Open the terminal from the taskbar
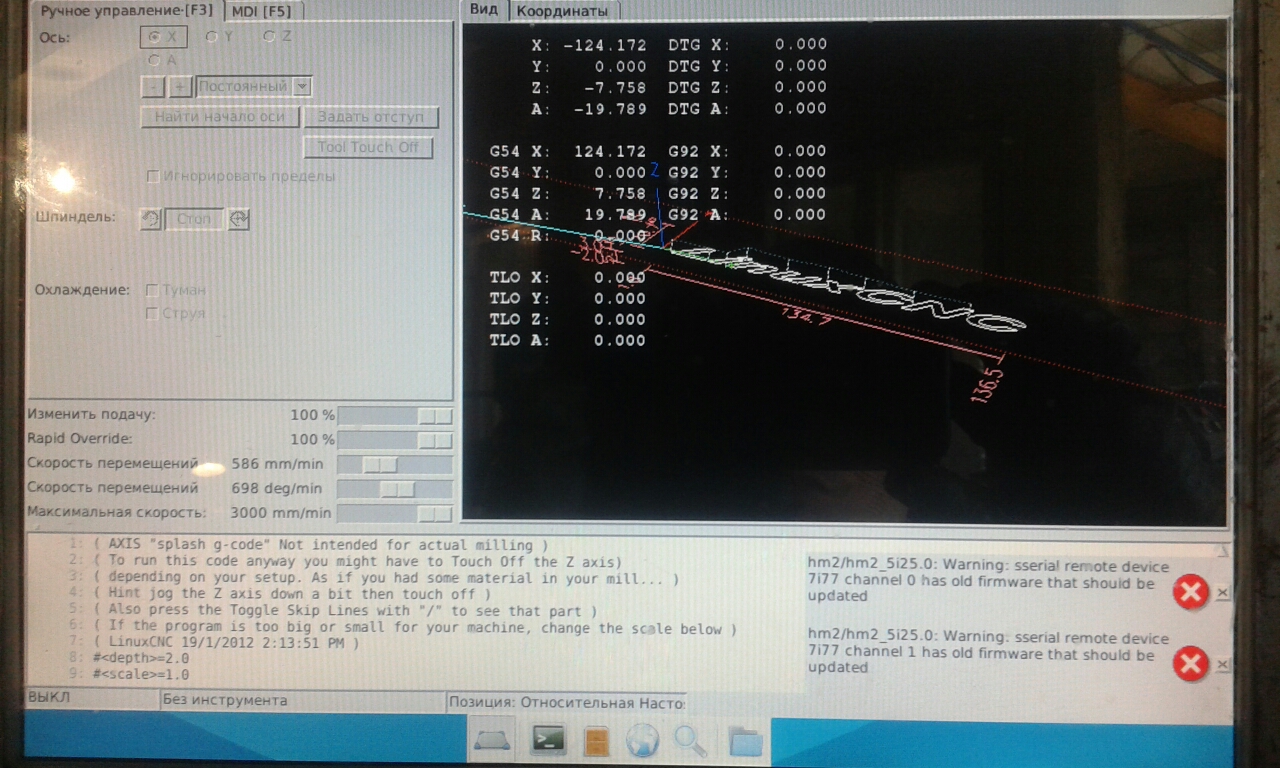This screenshot has height=768, width=1280. (x=548, y=740)
